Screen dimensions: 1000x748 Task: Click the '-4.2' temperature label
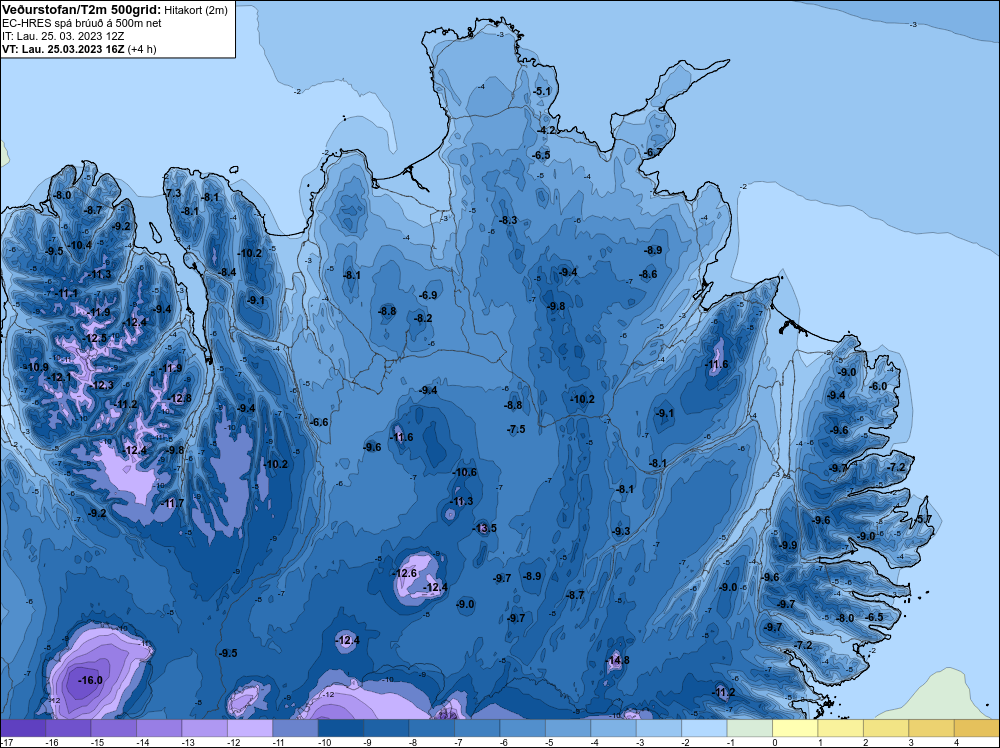click(x=546, y=130)
